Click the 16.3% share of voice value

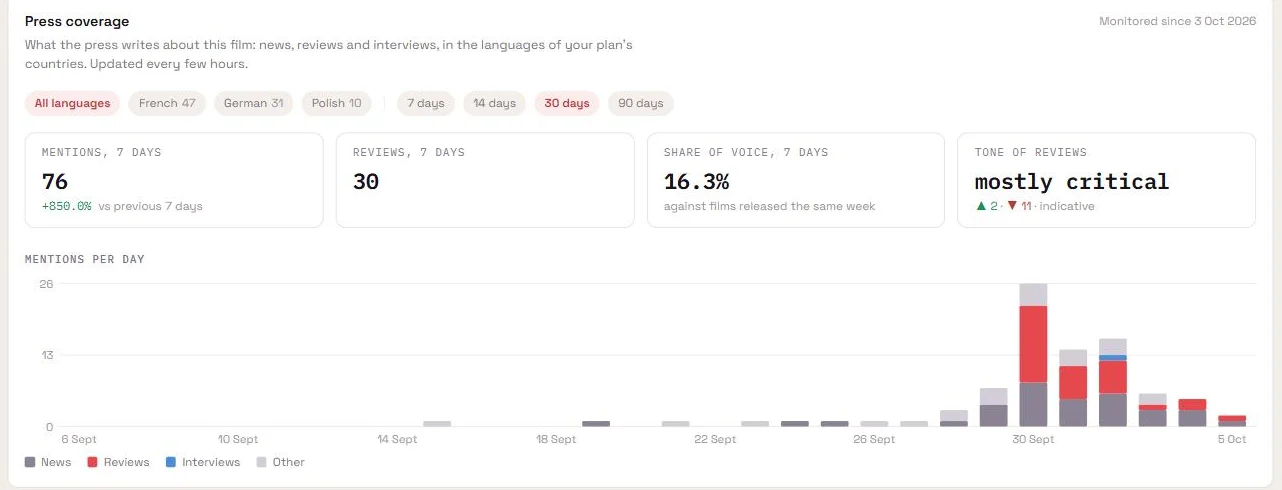click(x=696, y=181)
